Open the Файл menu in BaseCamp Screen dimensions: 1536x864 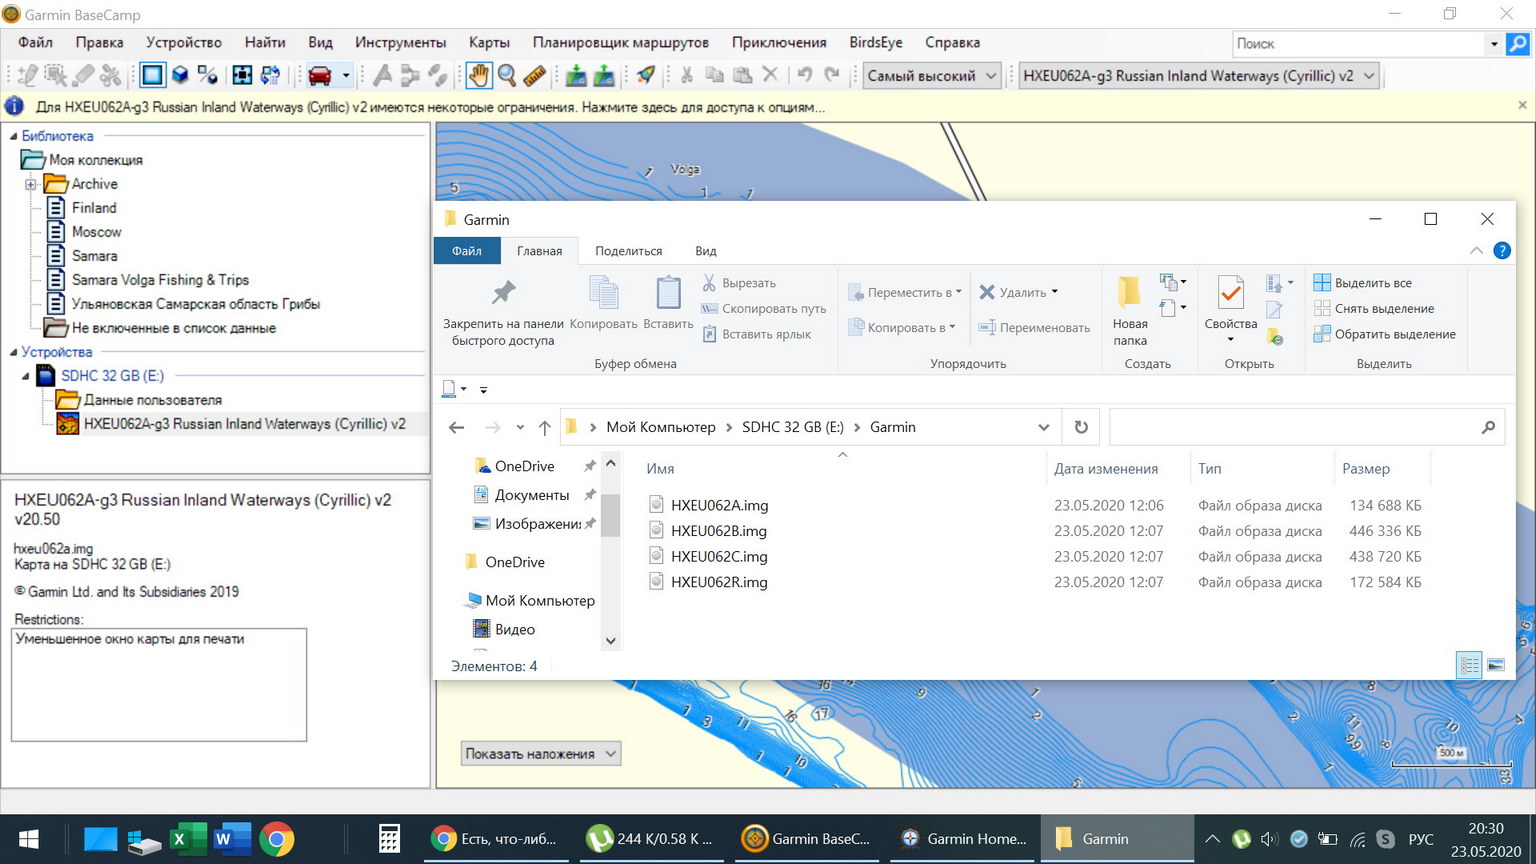35,42
